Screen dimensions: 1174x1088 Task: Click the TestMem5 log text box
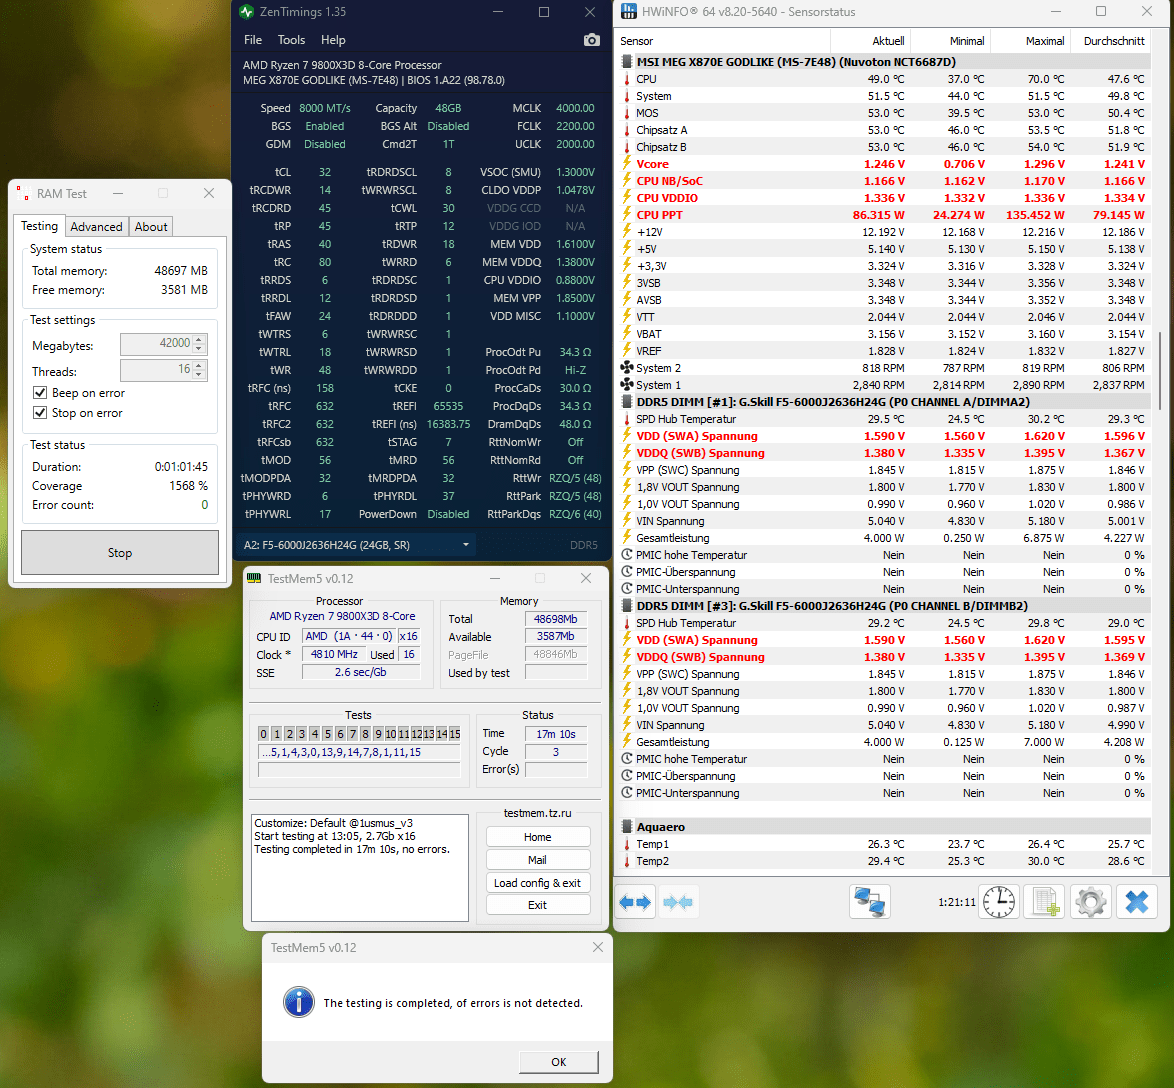click(x=359, y=868)
